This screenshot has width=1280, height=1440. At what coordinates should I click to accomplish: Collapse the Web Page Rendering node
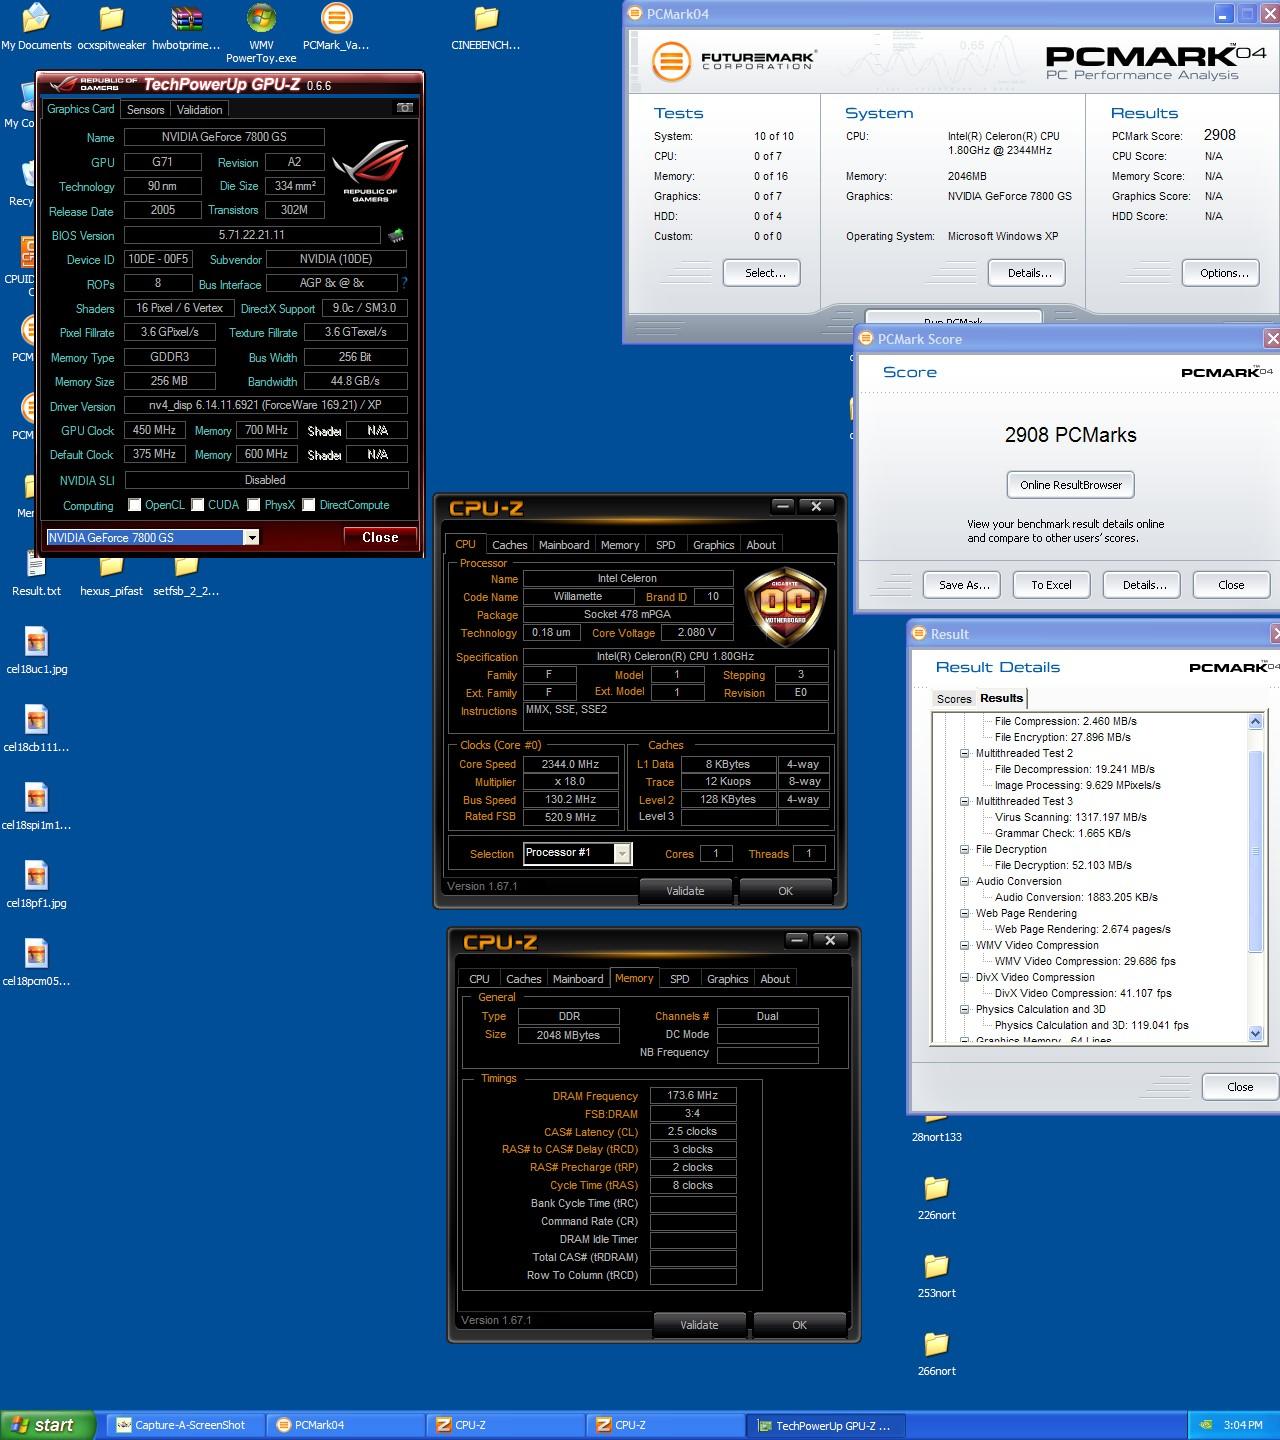point(965,913)
